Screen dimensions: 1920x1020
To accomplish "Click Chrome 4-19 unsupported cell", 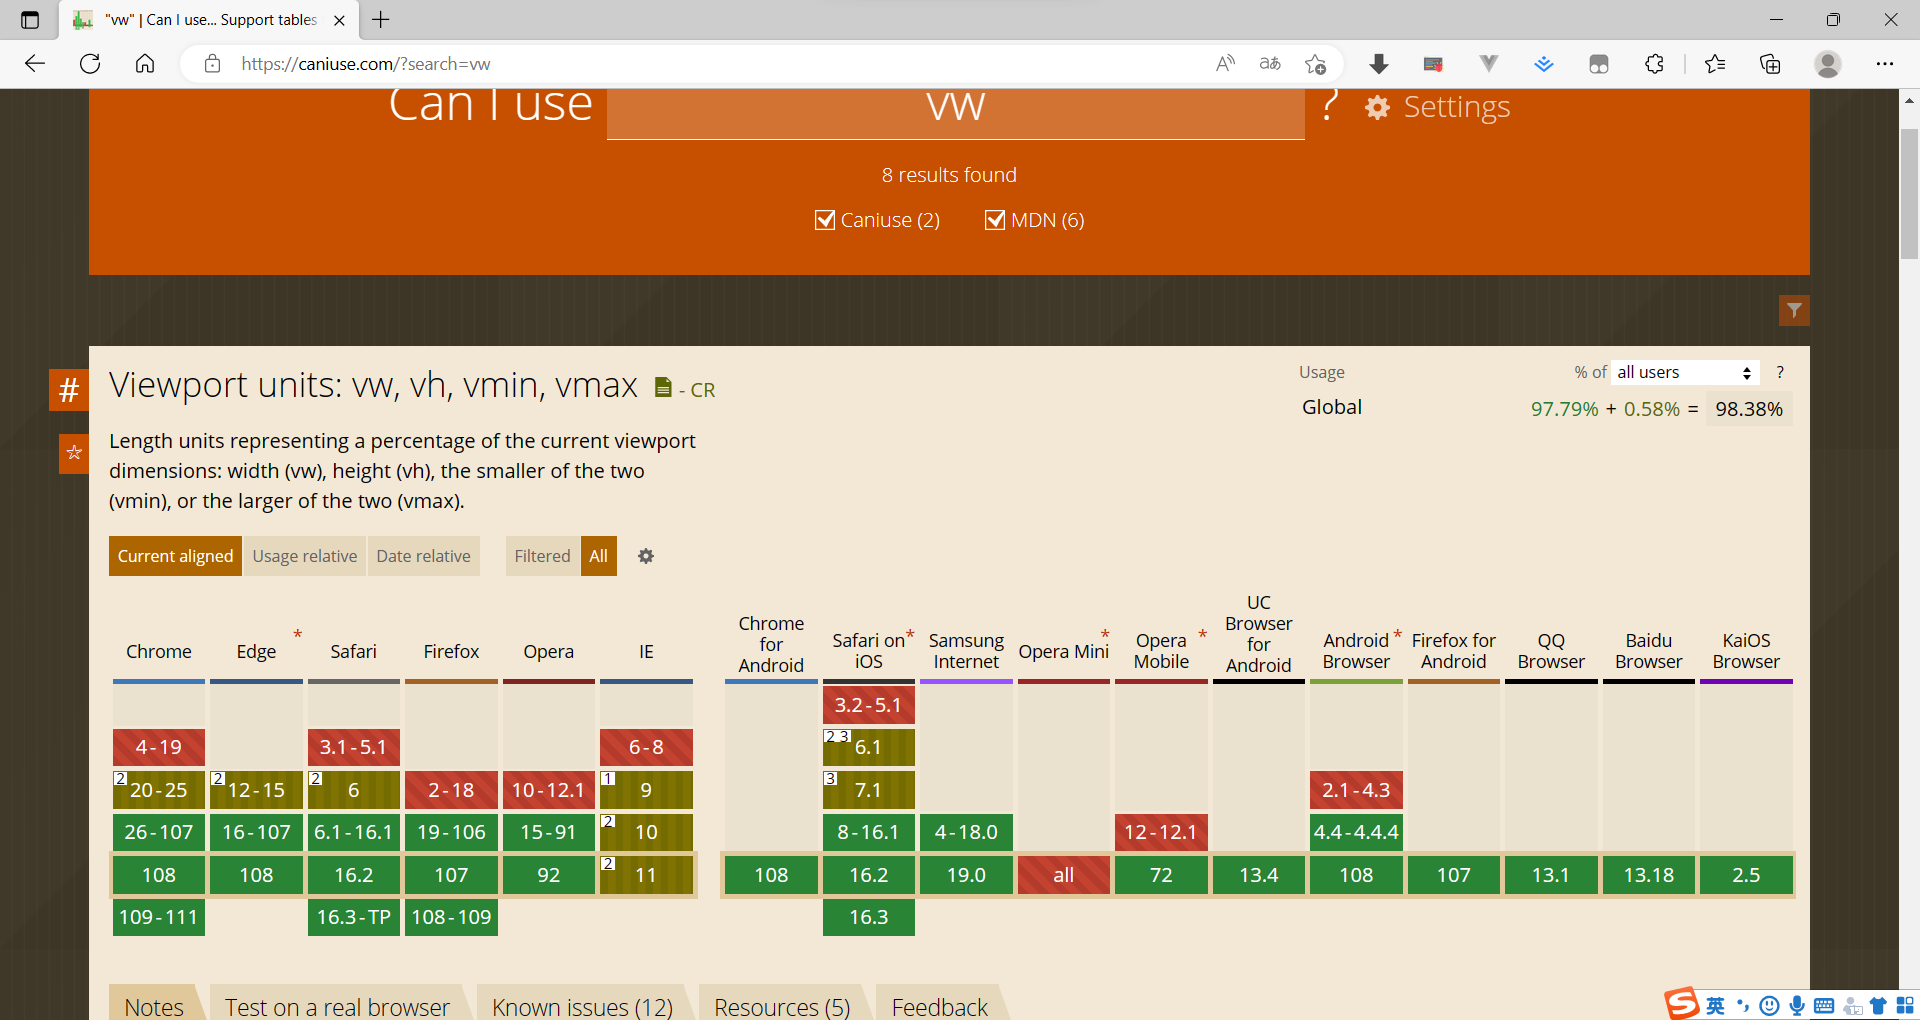I will click(159, 747).
